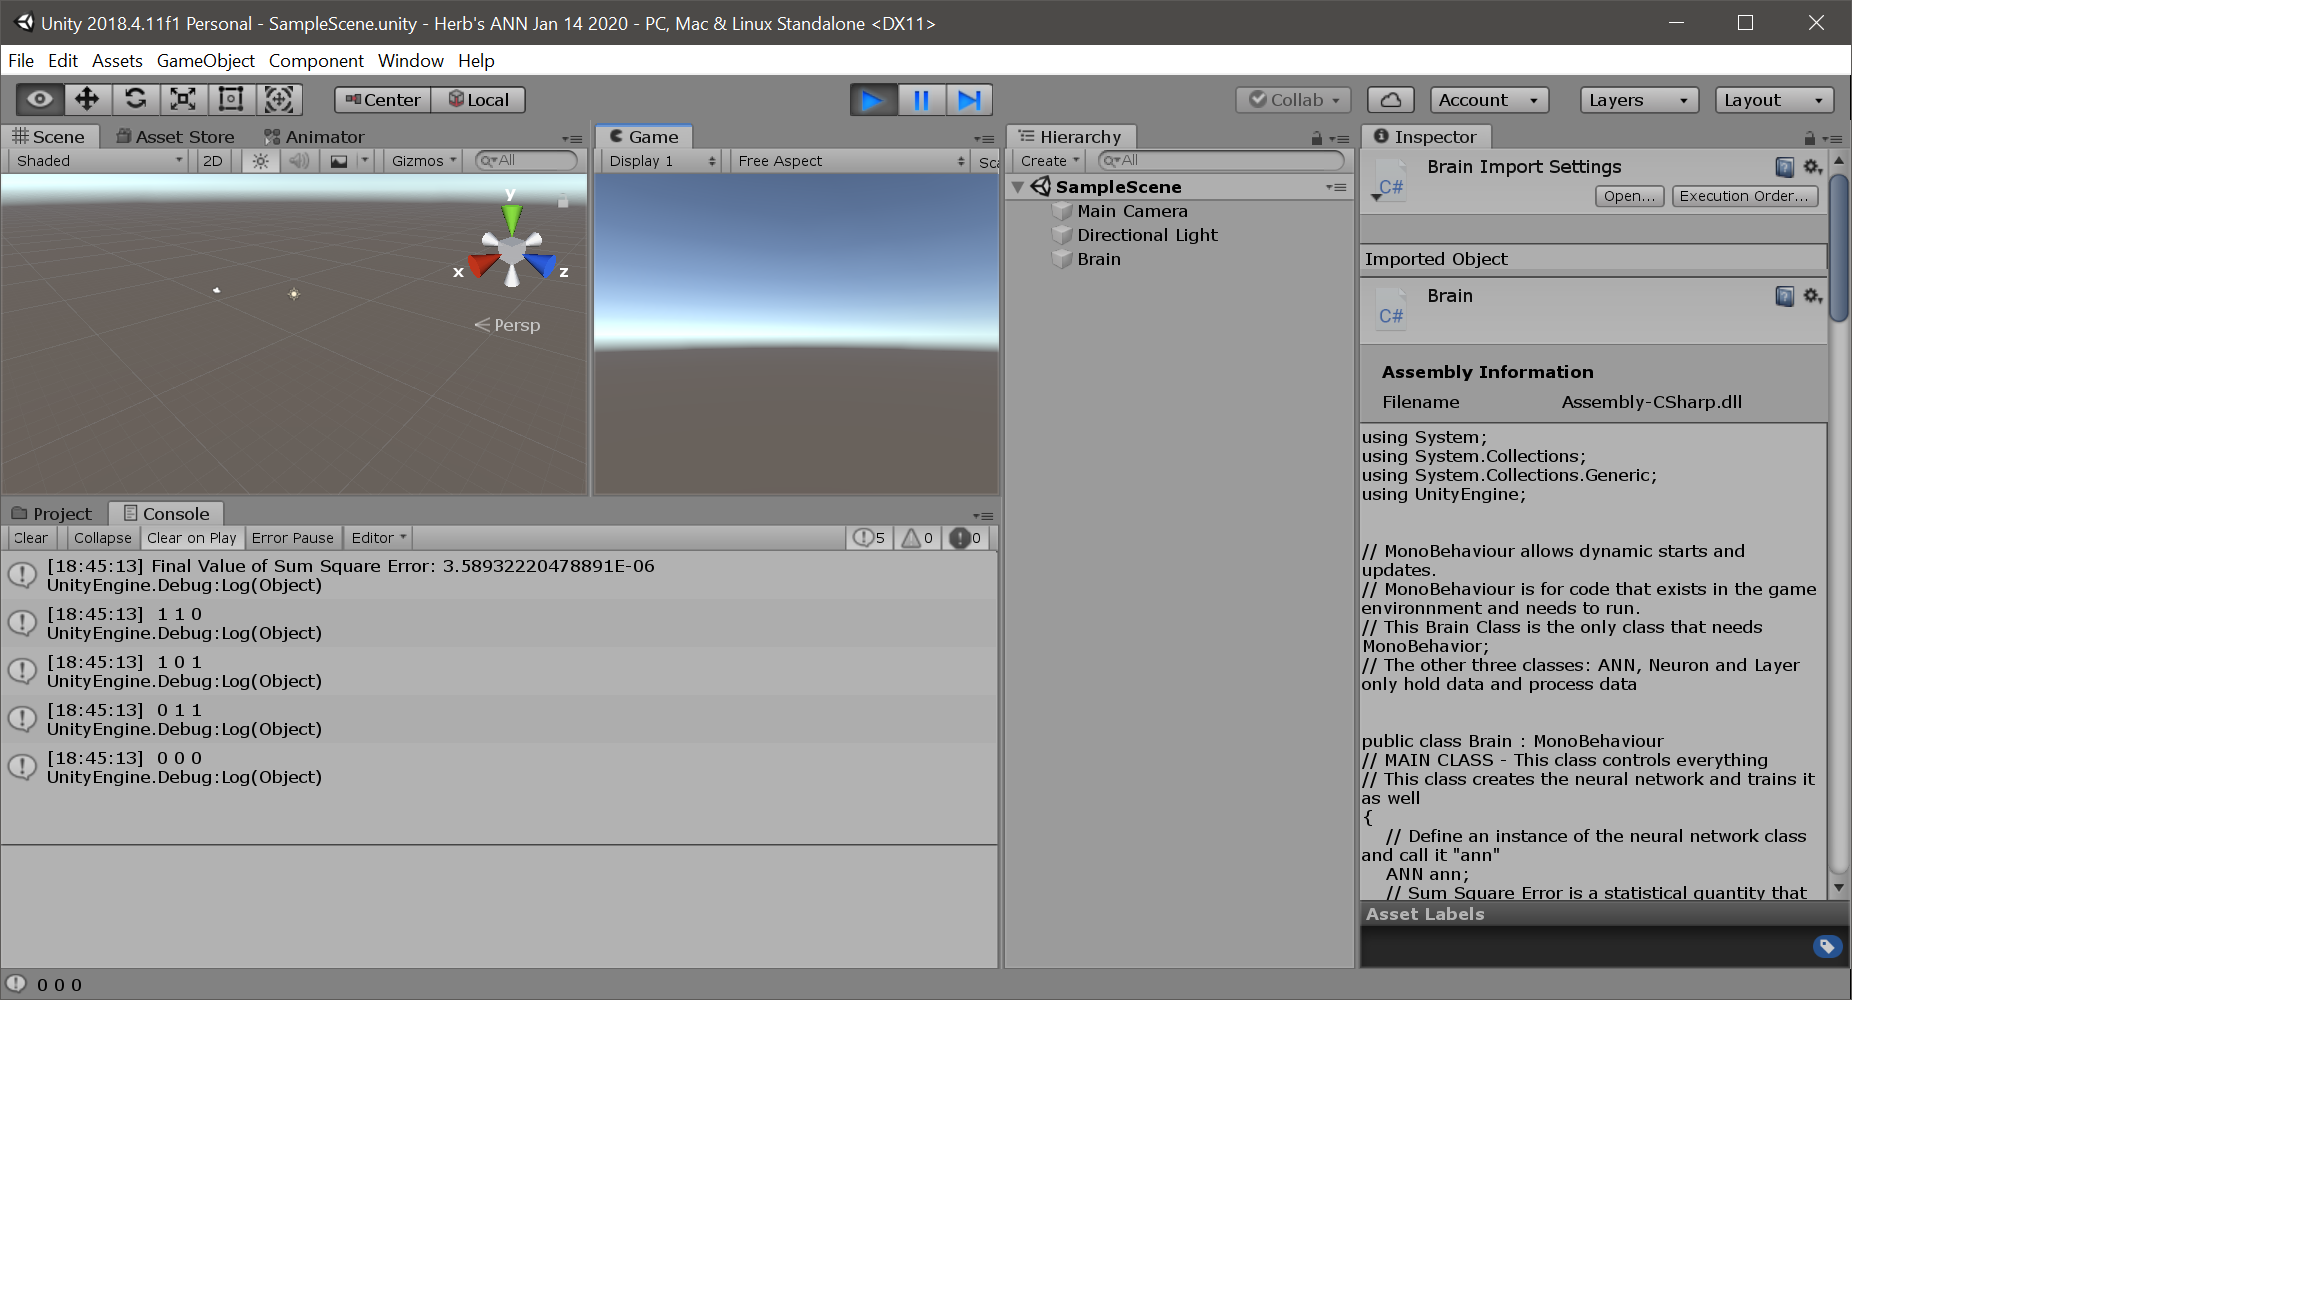This screenshot has height=1296, width=2304.
Task: Select the Rect Transform tool
Action: coord(231,99)
